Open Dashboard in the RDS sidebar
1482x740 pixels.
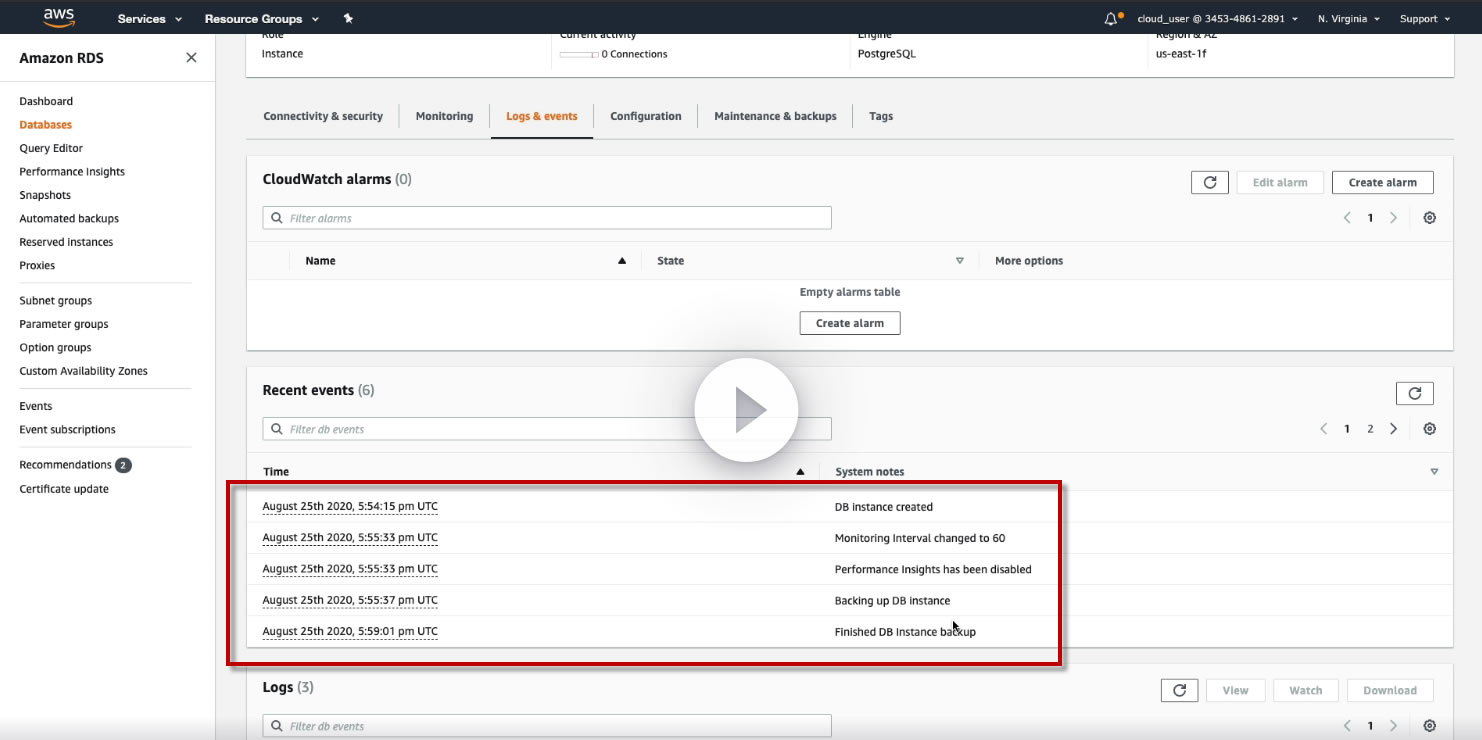click(x=46, y=101)
